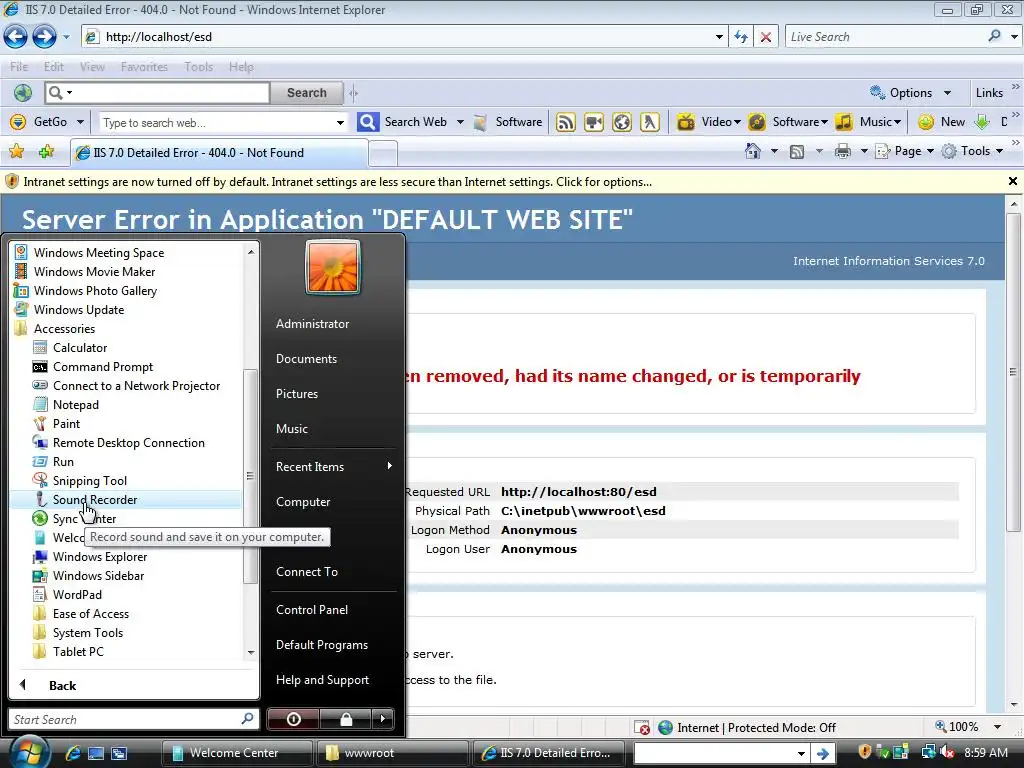The height and width of the screenshot is (768, 1024).
Task: Open Default Programs link
Action: [x=321, y=645]
